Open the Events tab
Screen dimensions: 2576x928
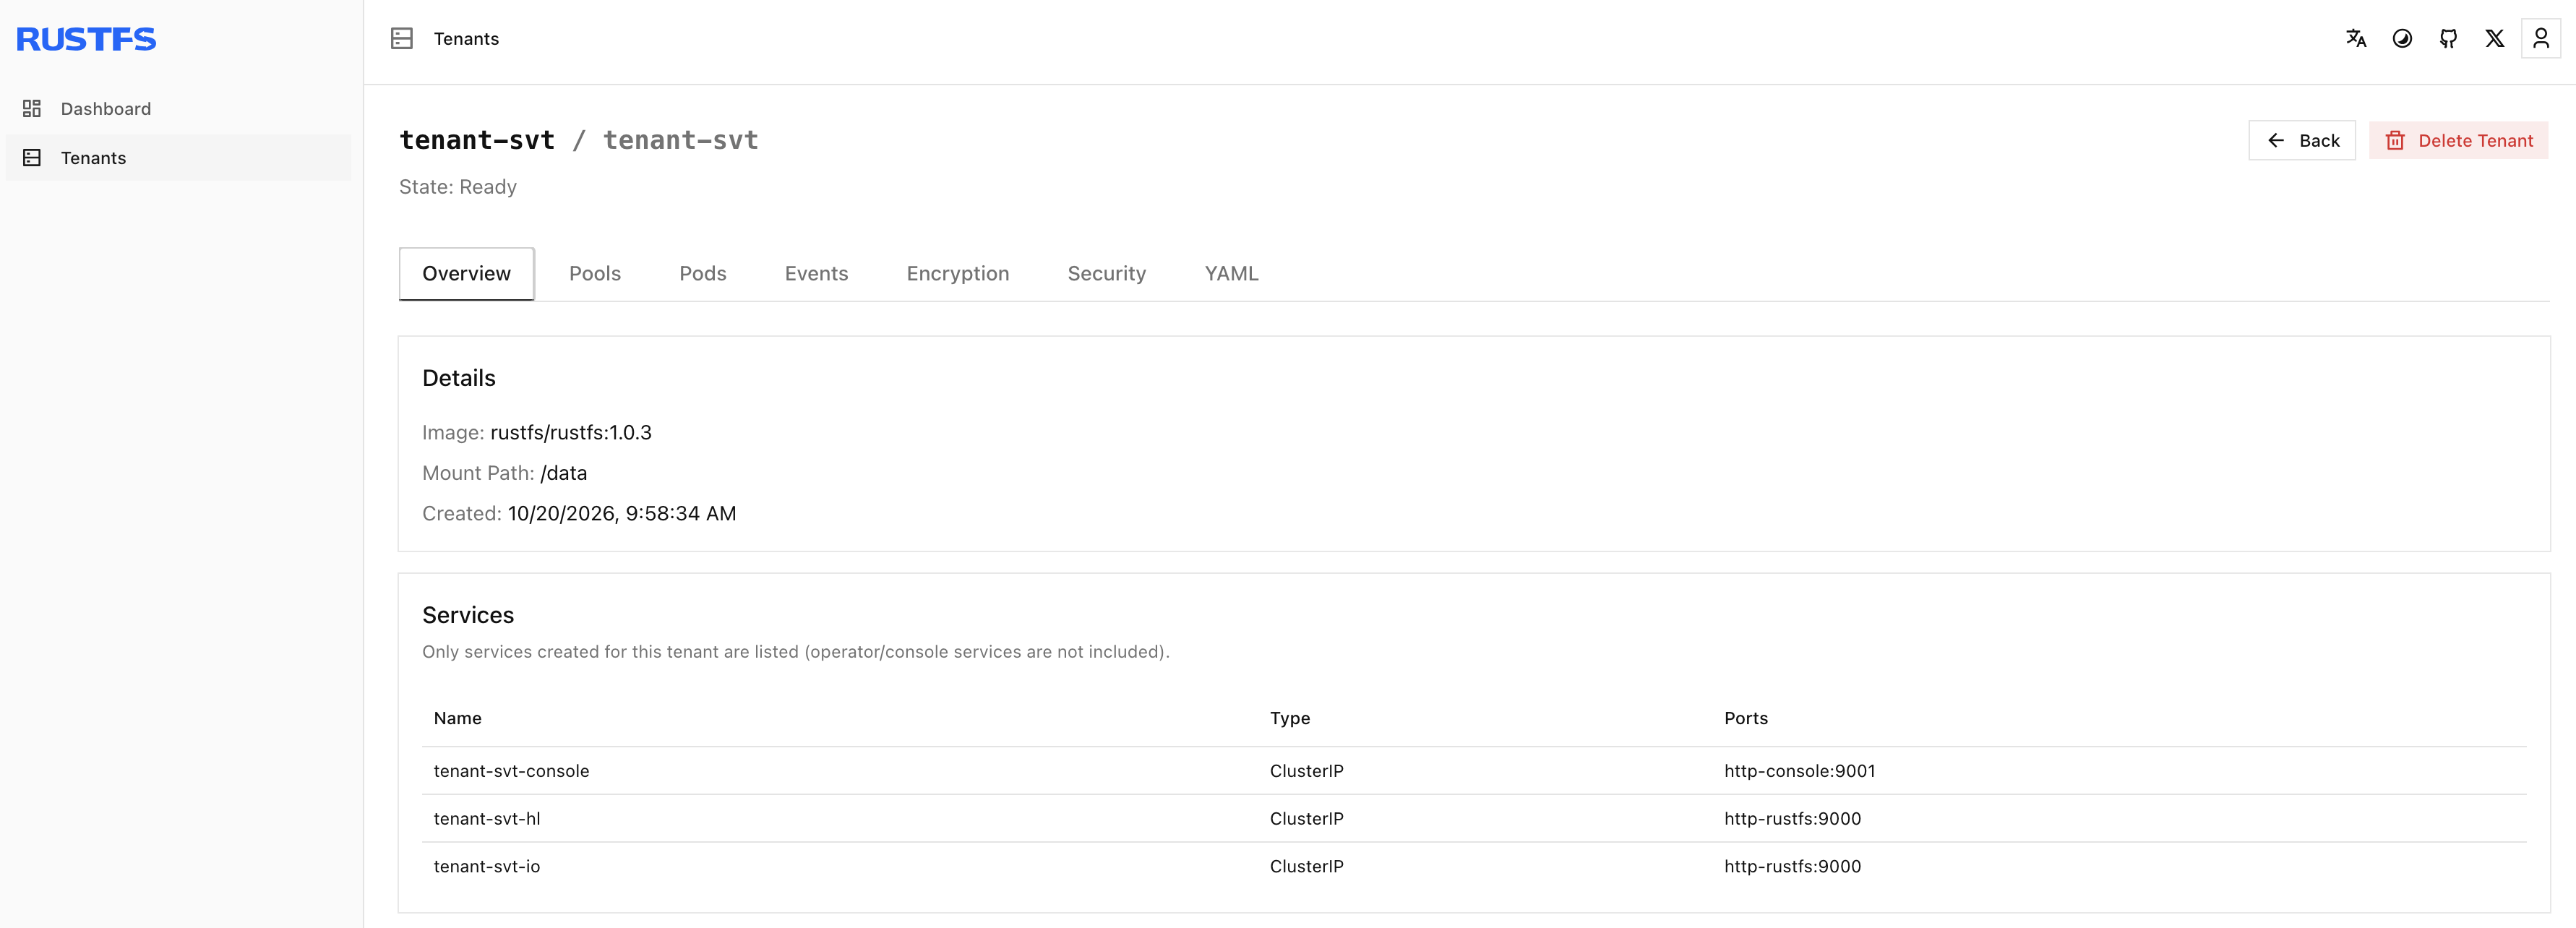pos(816,274)
